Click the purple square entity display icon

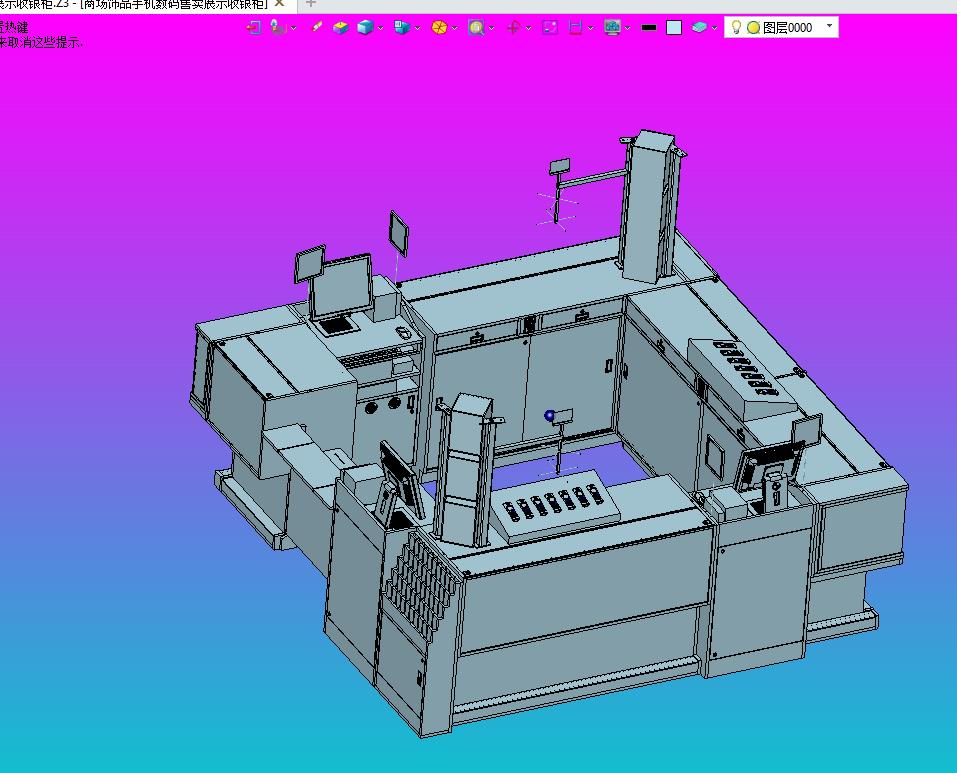pos(550,27)
